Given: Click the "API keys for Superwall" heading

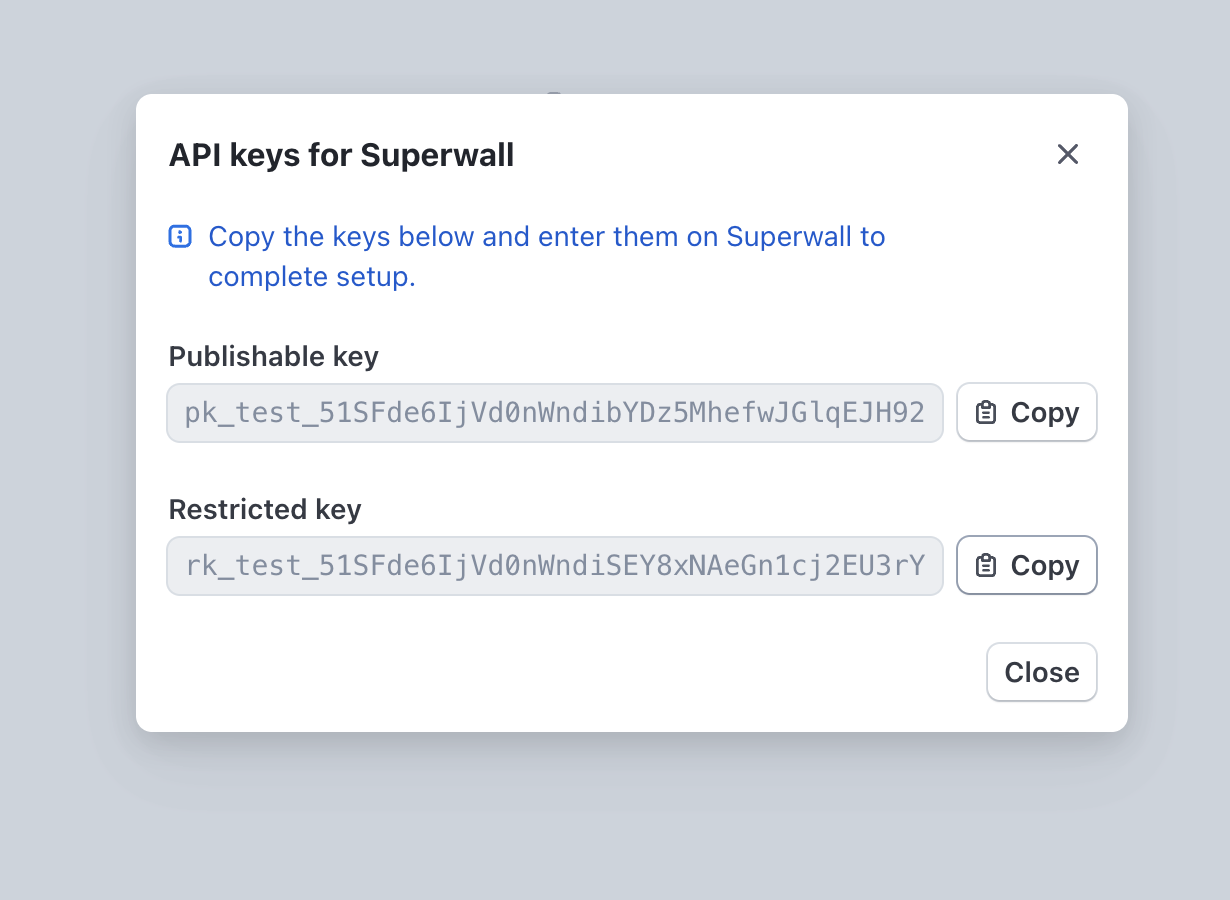Looking at the screenshot, I should click(341, 156).
